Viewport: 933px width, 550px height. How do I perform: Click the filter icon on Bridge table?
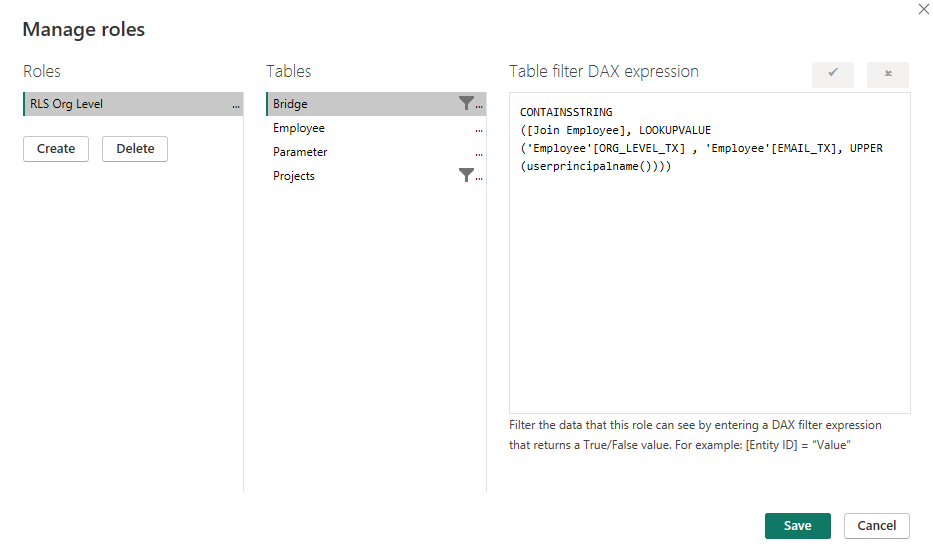point(466,103)
